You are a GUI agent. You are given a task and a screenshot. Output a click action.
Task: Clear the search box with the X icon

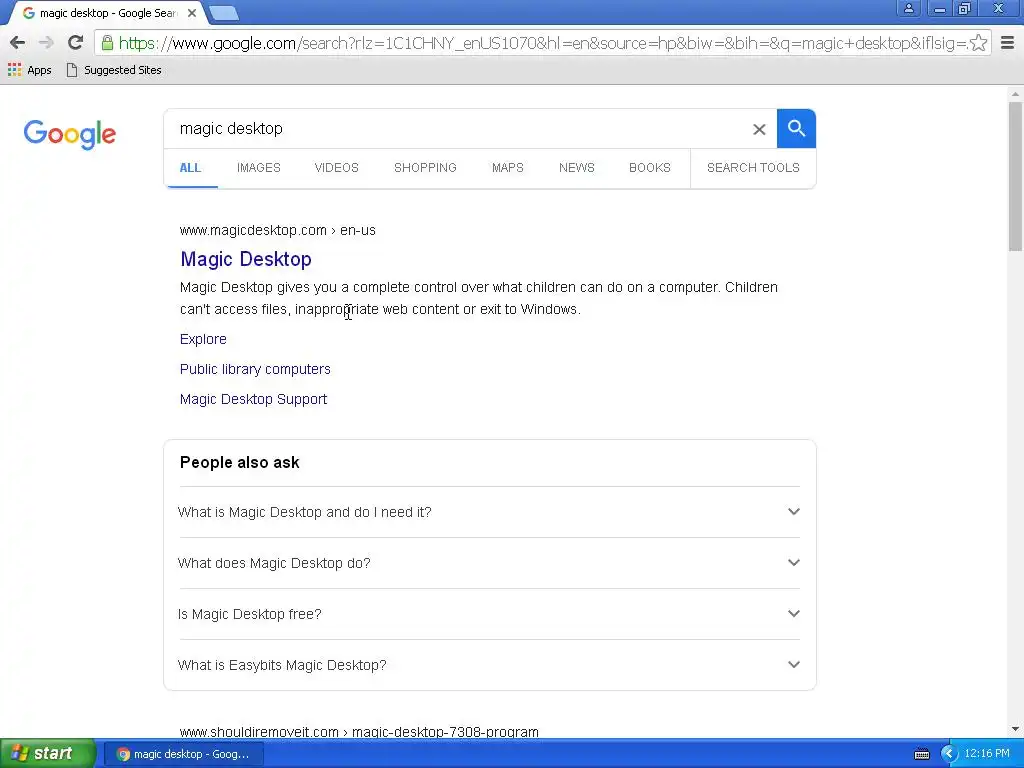[x=759, y=129]
